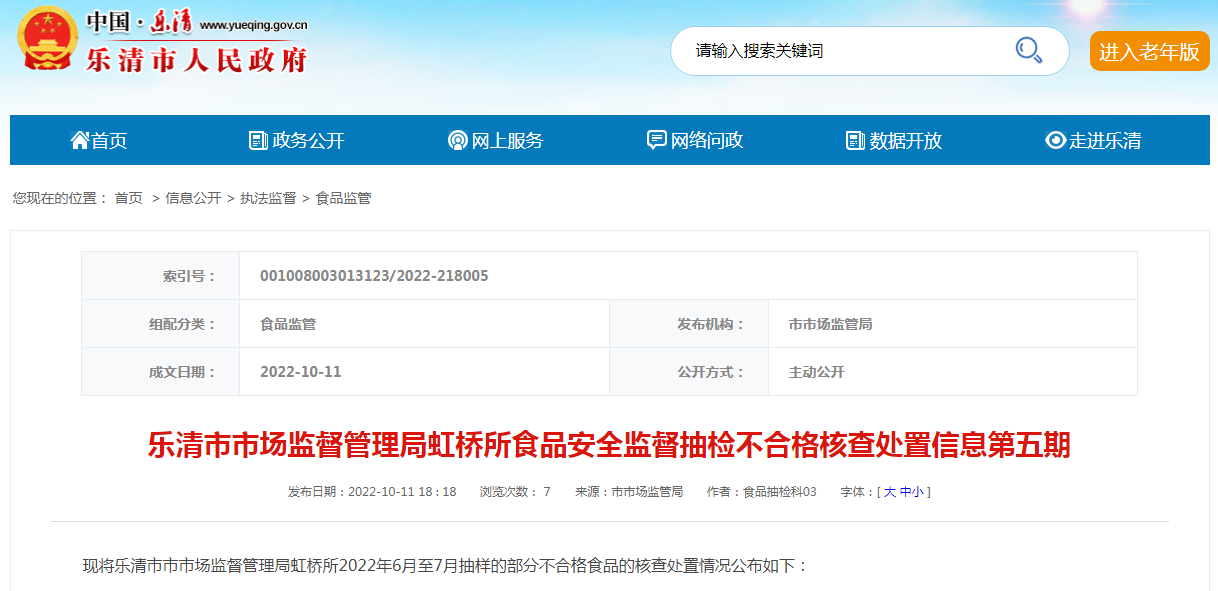Click the eye icon beside 走进乐清
Viewport: 1218px width, 591px height.
point(1055,140)
